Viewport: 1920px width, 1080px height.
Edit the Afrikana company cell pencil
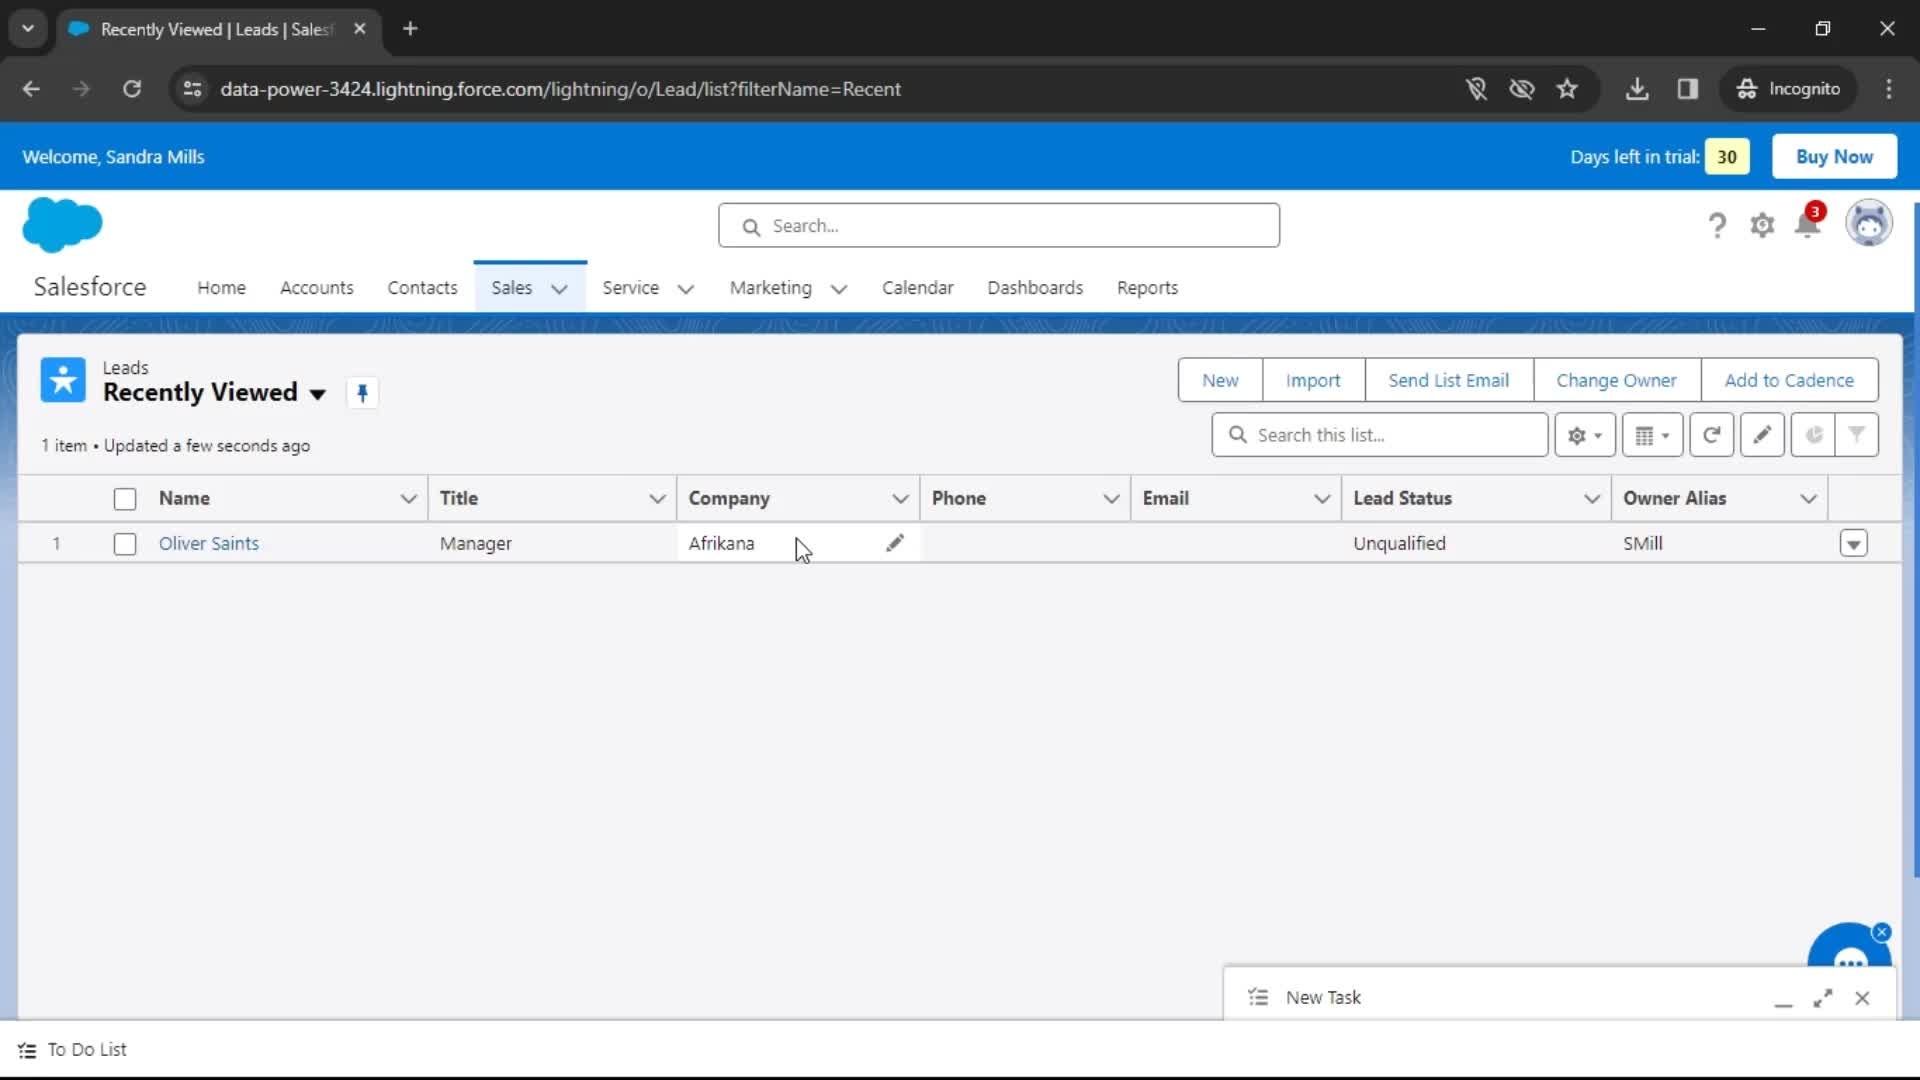(895, 543)
